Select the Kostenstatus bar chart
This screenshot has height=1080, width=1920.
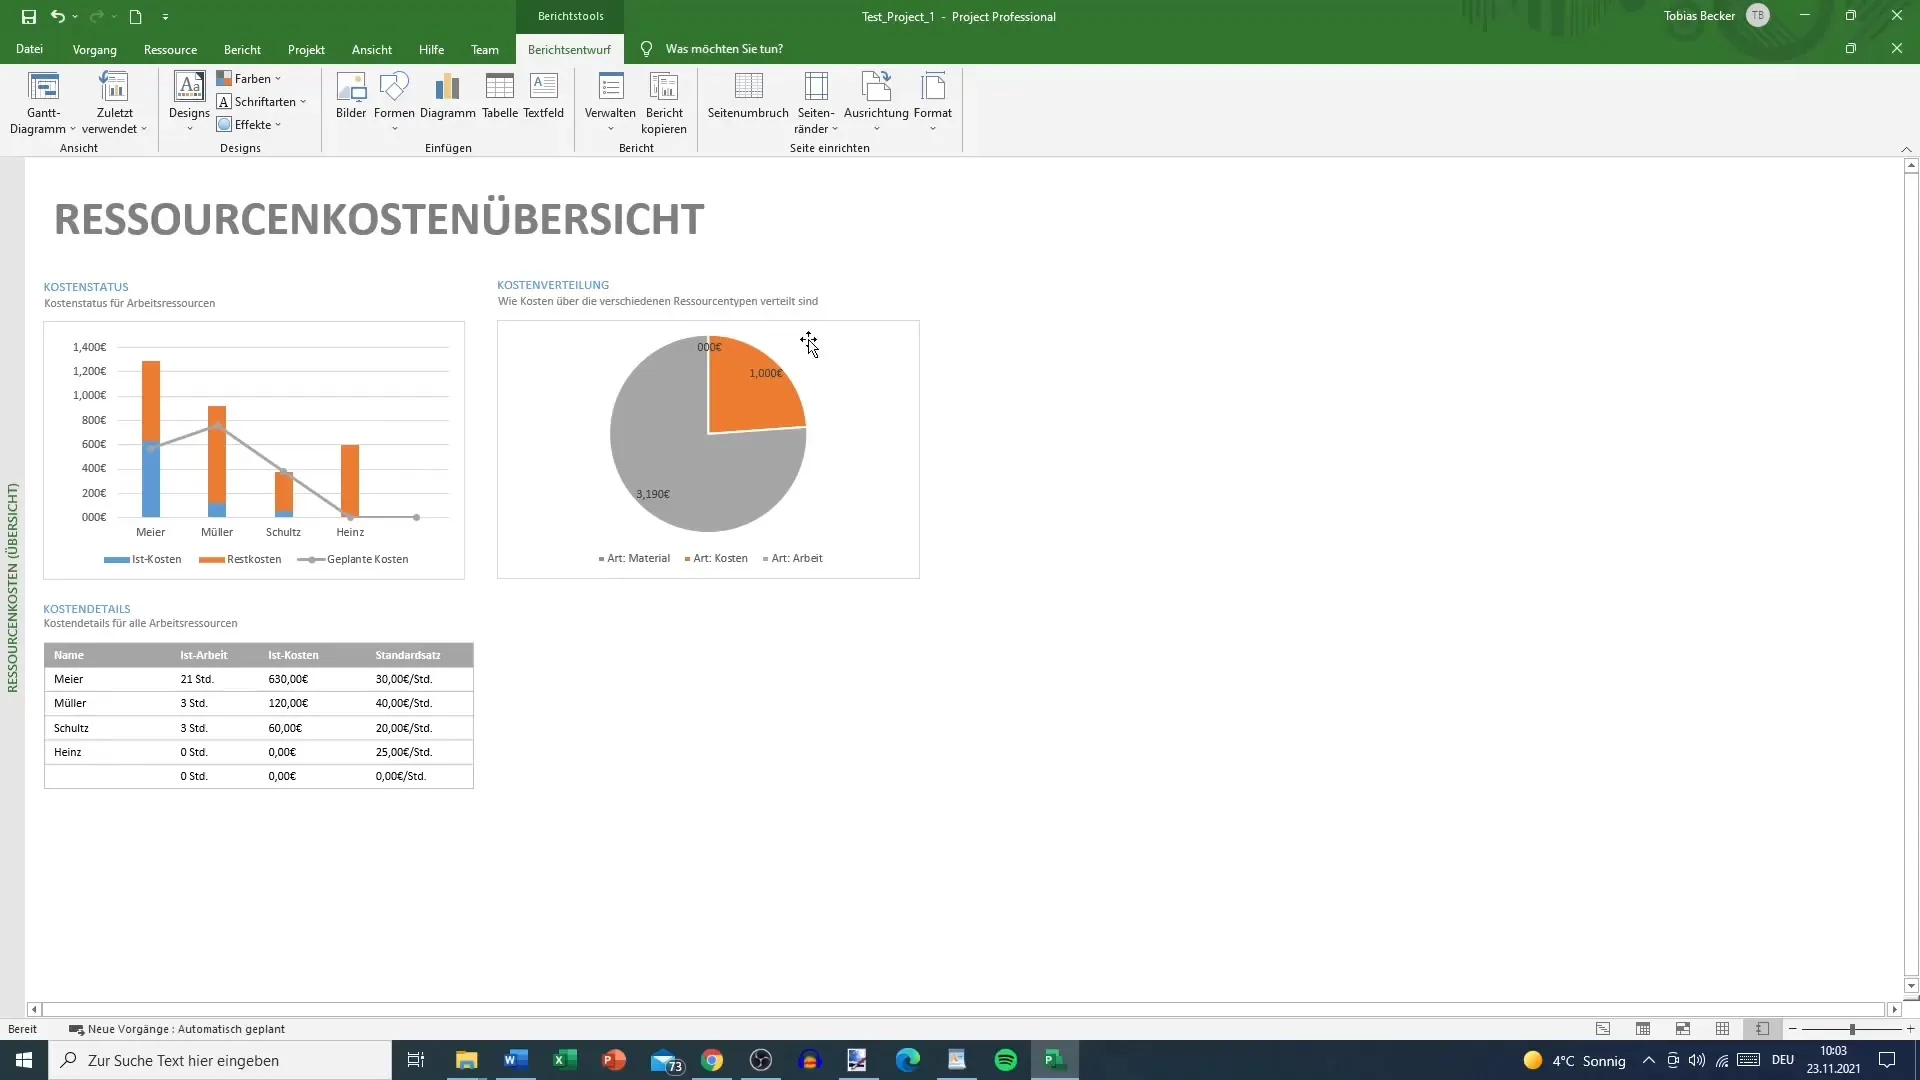[x=254, y=450]
